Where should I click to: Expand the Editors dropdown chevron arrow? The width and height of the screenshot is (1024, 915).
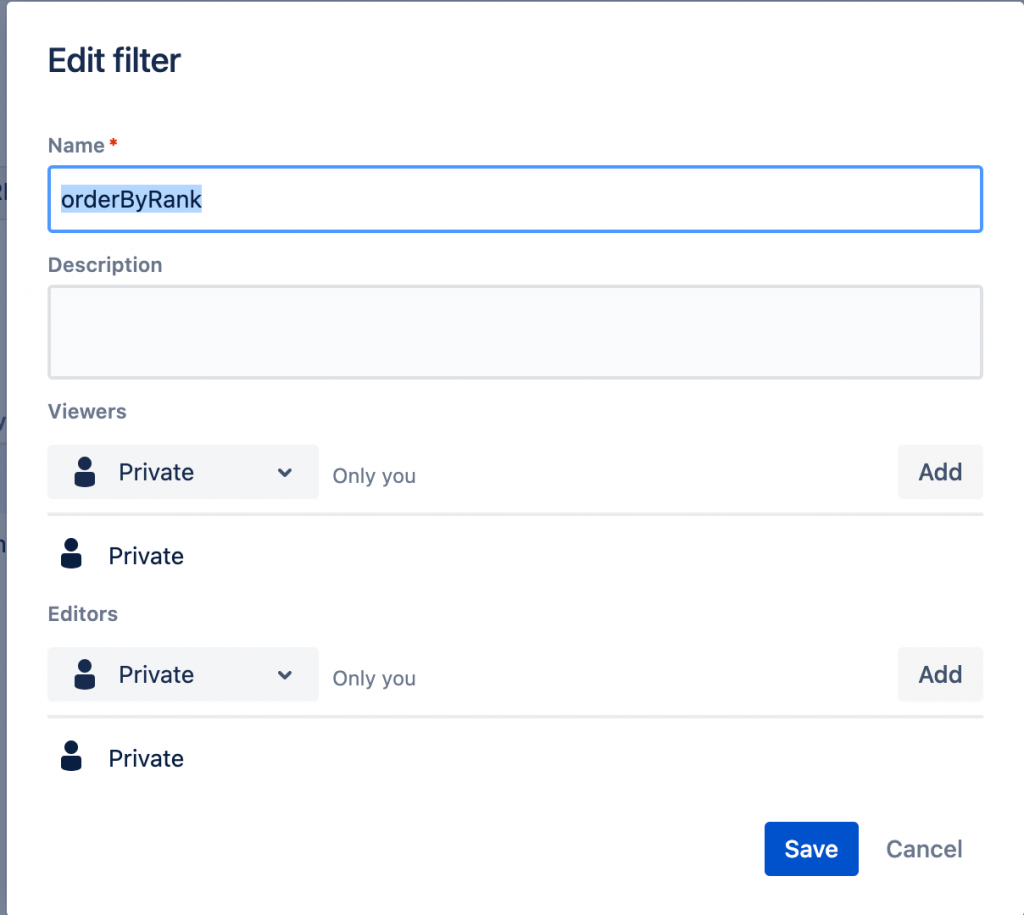tap(285, 675)
